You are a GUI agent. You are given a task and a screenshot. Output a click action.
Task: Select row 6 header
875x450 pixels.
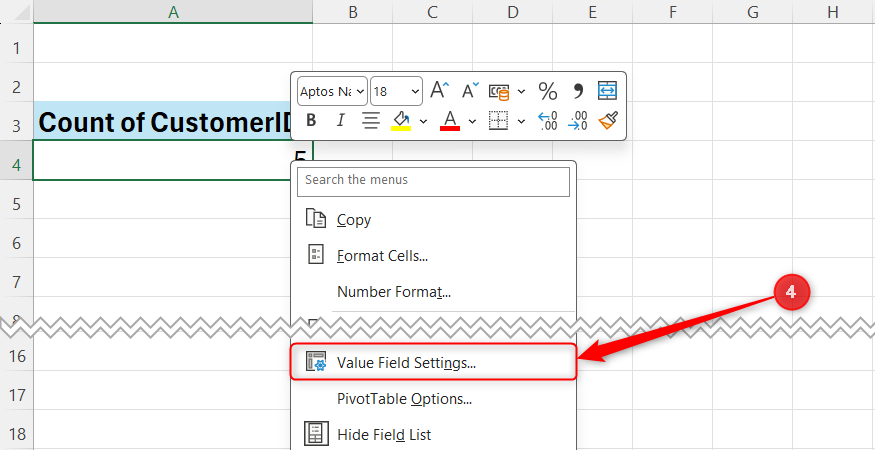point(17,243)
